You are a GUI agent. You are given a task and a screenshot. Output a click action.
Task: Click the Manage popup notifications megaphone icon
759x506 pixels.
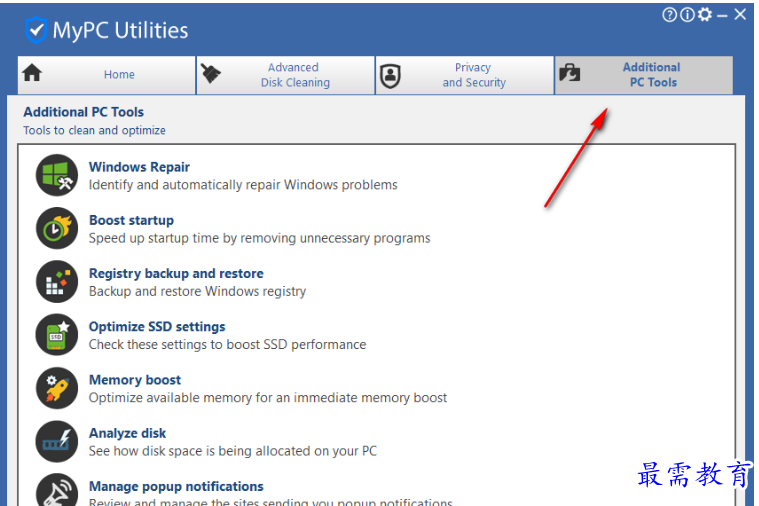coord(57,490)
